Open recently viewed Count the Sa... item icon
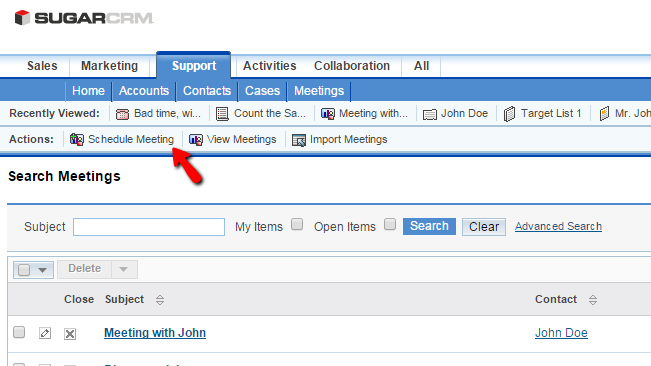 pos(223,114)
